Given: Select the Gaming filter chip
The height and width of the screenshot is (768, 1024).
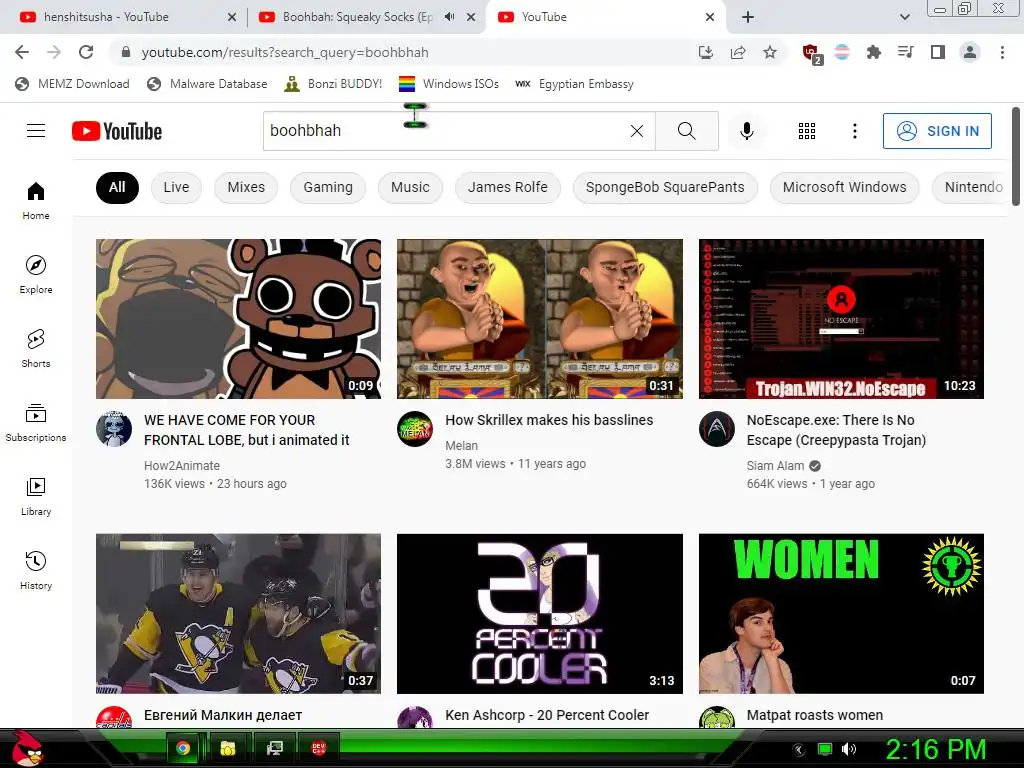Looking at the screenshot, I should tap(328, 187).
